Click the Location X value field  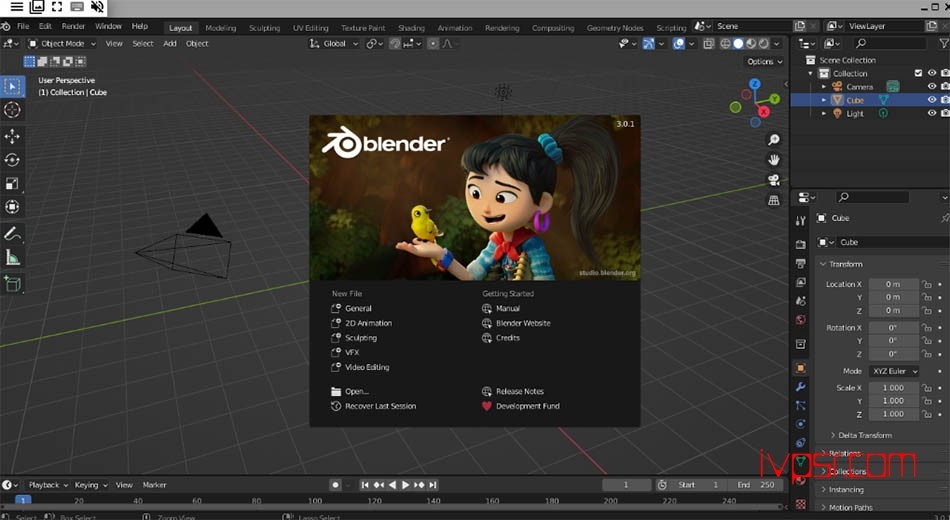tap(894, 284)
